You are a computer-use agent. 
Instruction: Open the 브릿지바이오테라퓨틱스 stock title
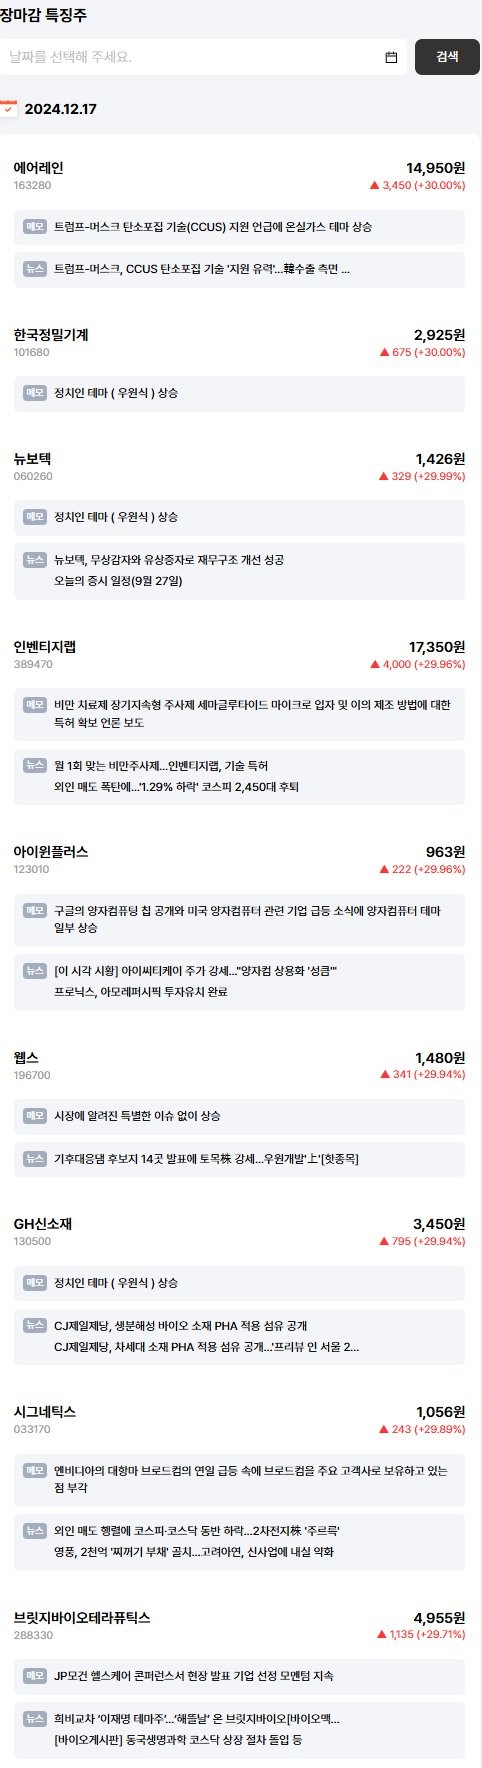point(82,1618)
